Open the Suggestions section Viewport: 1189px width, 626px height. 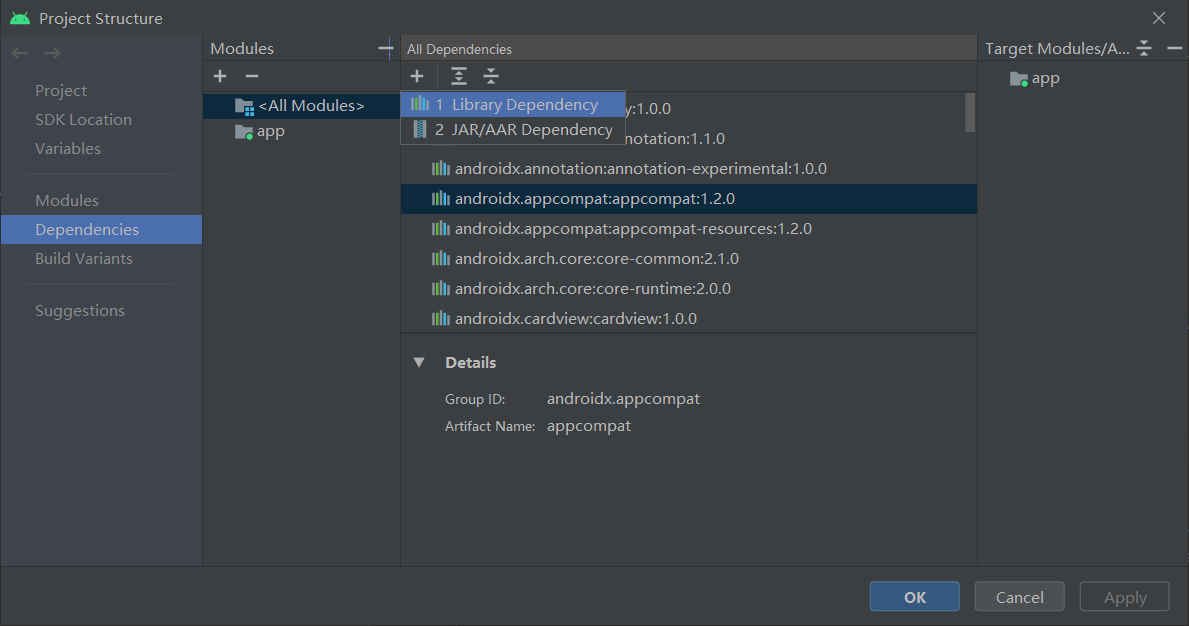tap(80, 311)
